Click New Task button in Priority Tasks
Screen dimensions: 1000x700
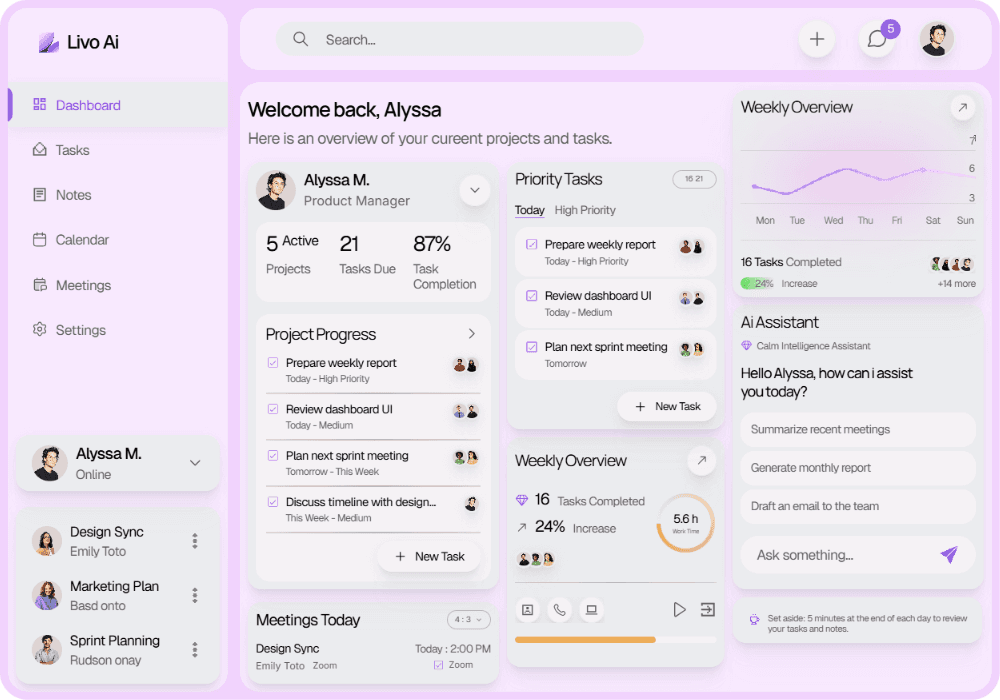point(667,407)
